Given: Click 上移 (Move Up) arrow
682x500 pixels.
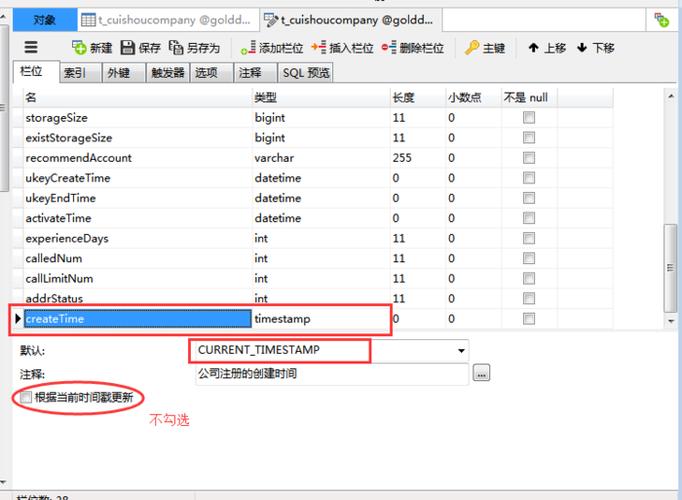Looking at the screenshot, I should 534,47.
